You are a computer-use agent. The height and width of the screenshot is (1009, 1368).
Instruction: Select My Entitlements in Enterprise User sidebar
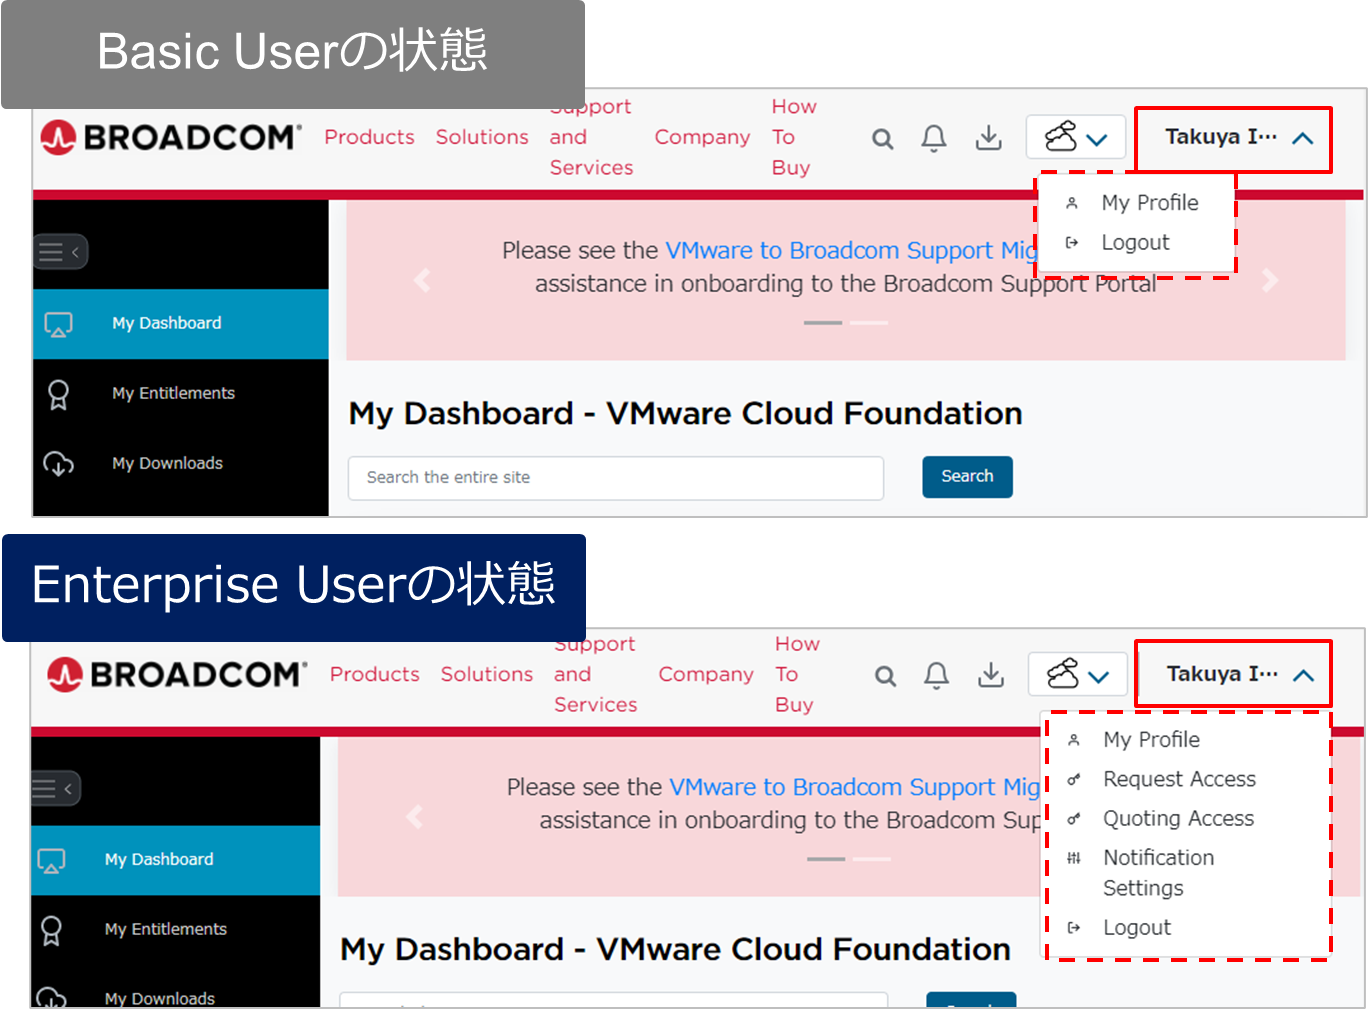point(176,930)
